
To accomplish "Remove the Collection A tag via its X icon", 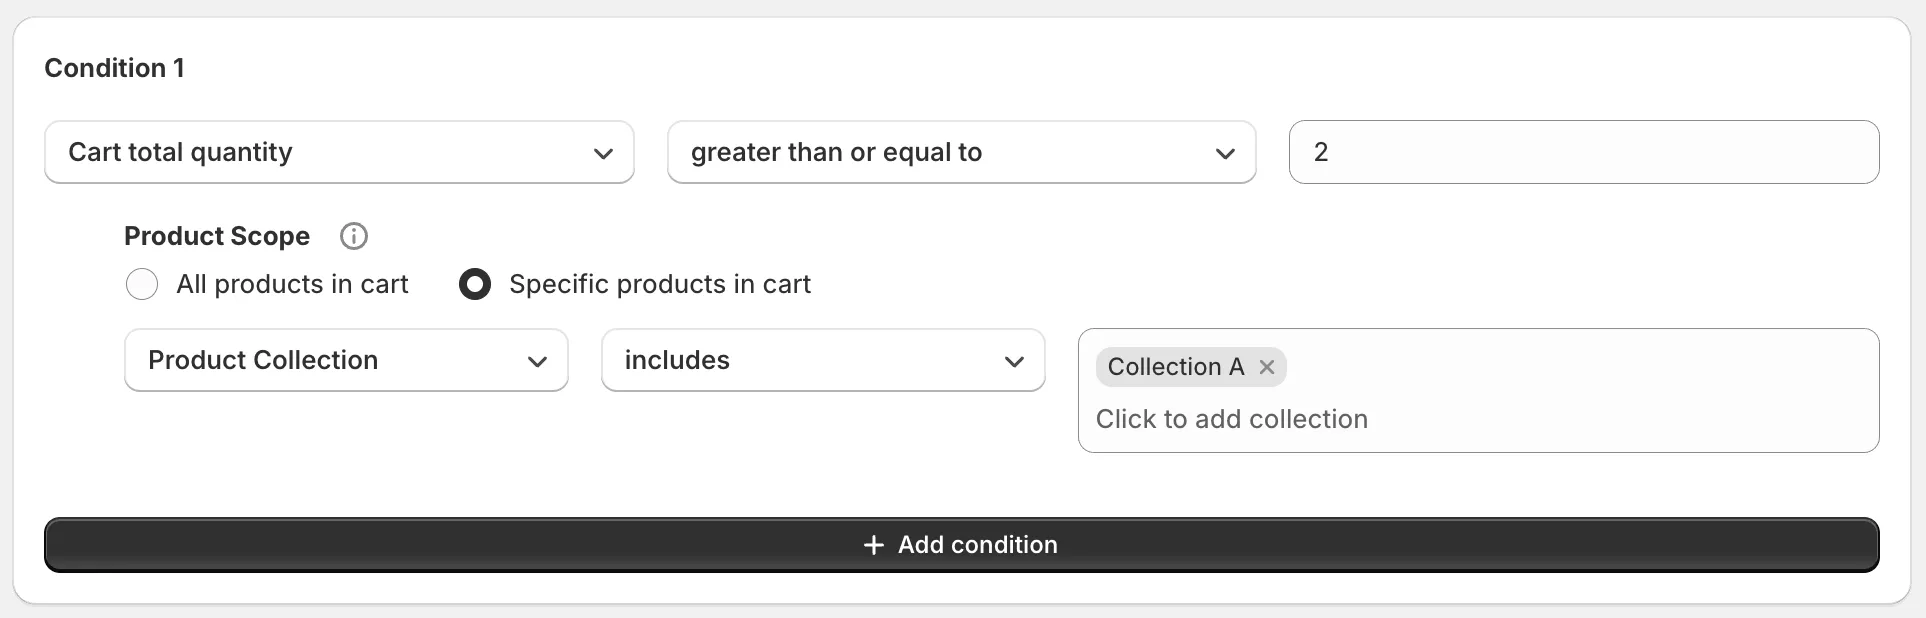I will pyautogui.click(x=1266, y=367).
